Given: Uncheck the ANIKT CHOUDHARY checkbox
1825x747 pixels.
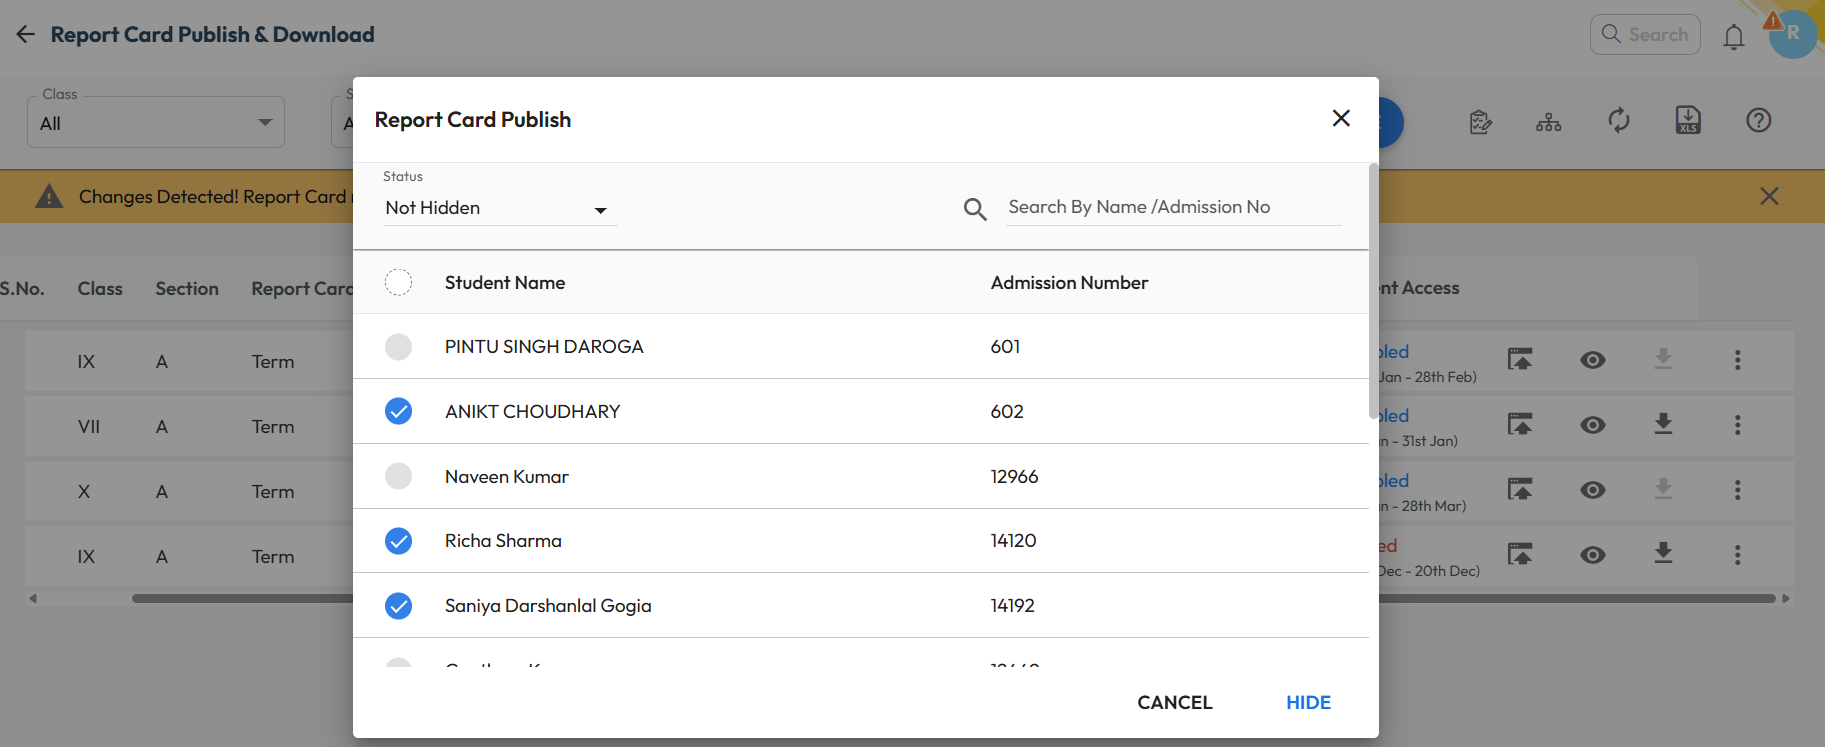Looking at the screenshot, I should coord(398,411).
